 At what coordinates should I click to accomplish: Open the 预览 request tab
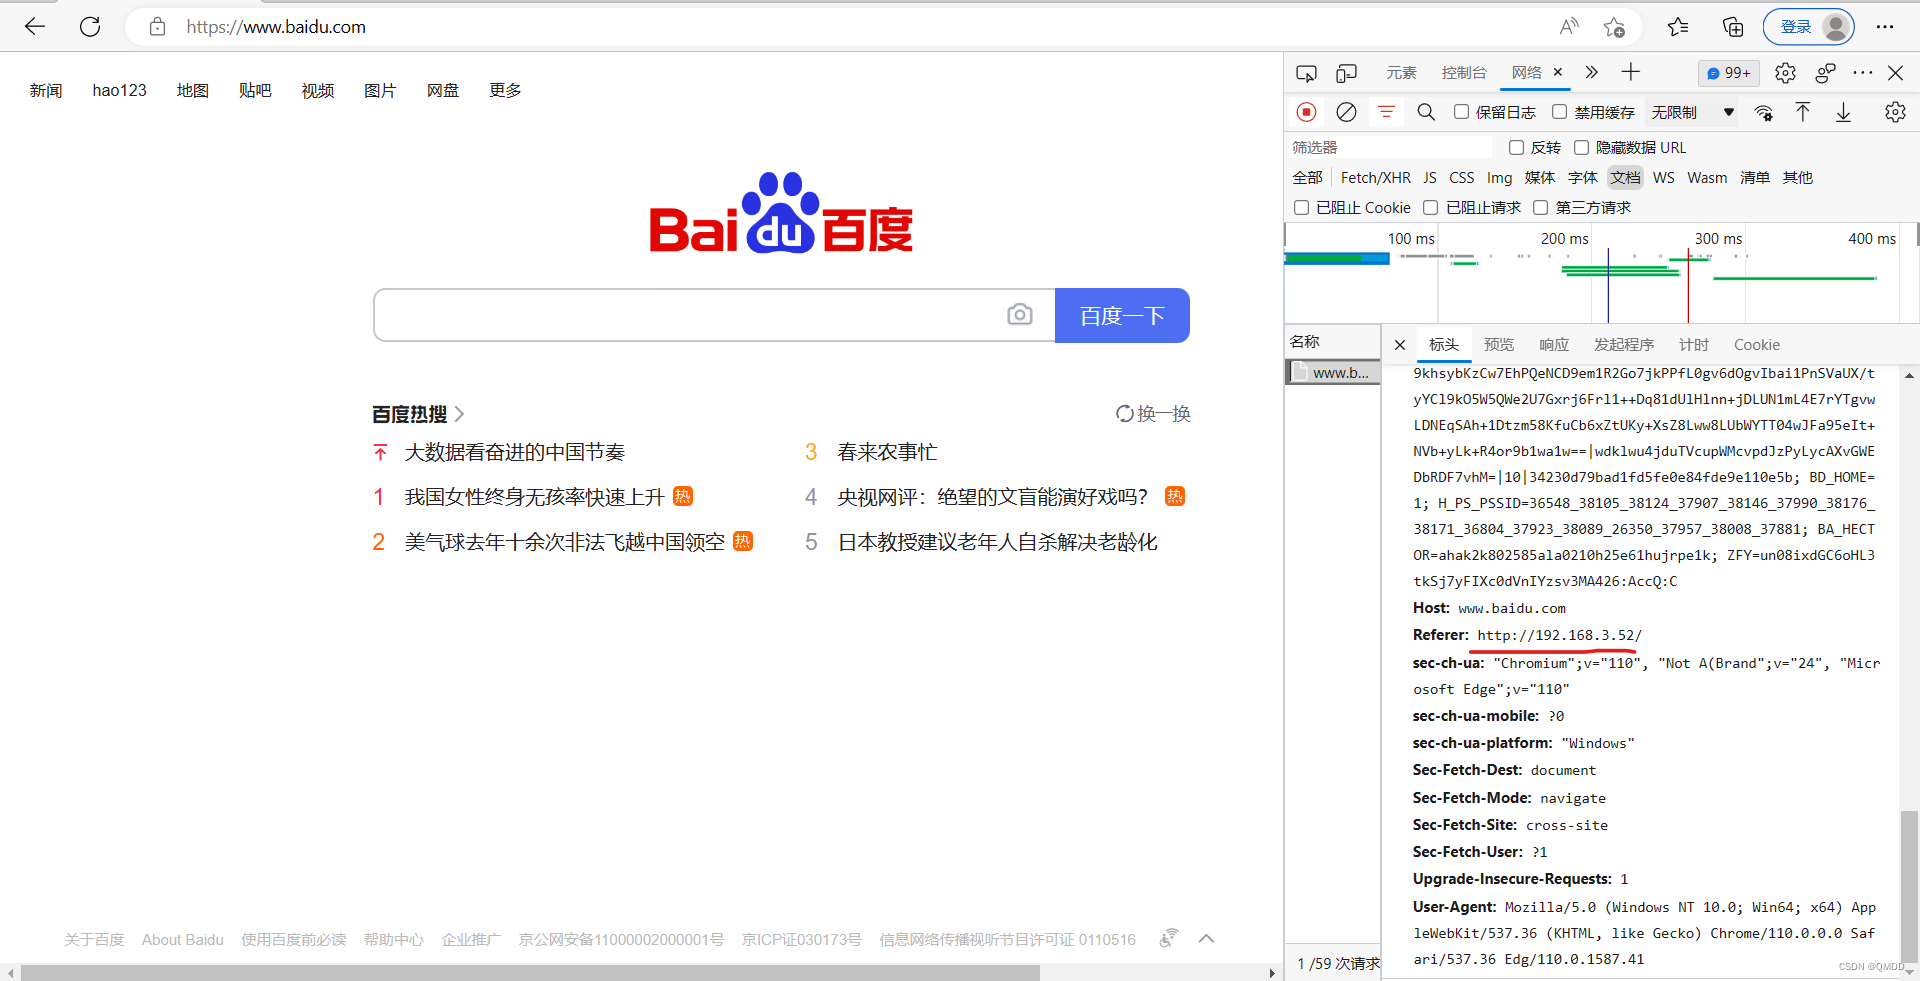1498,345
